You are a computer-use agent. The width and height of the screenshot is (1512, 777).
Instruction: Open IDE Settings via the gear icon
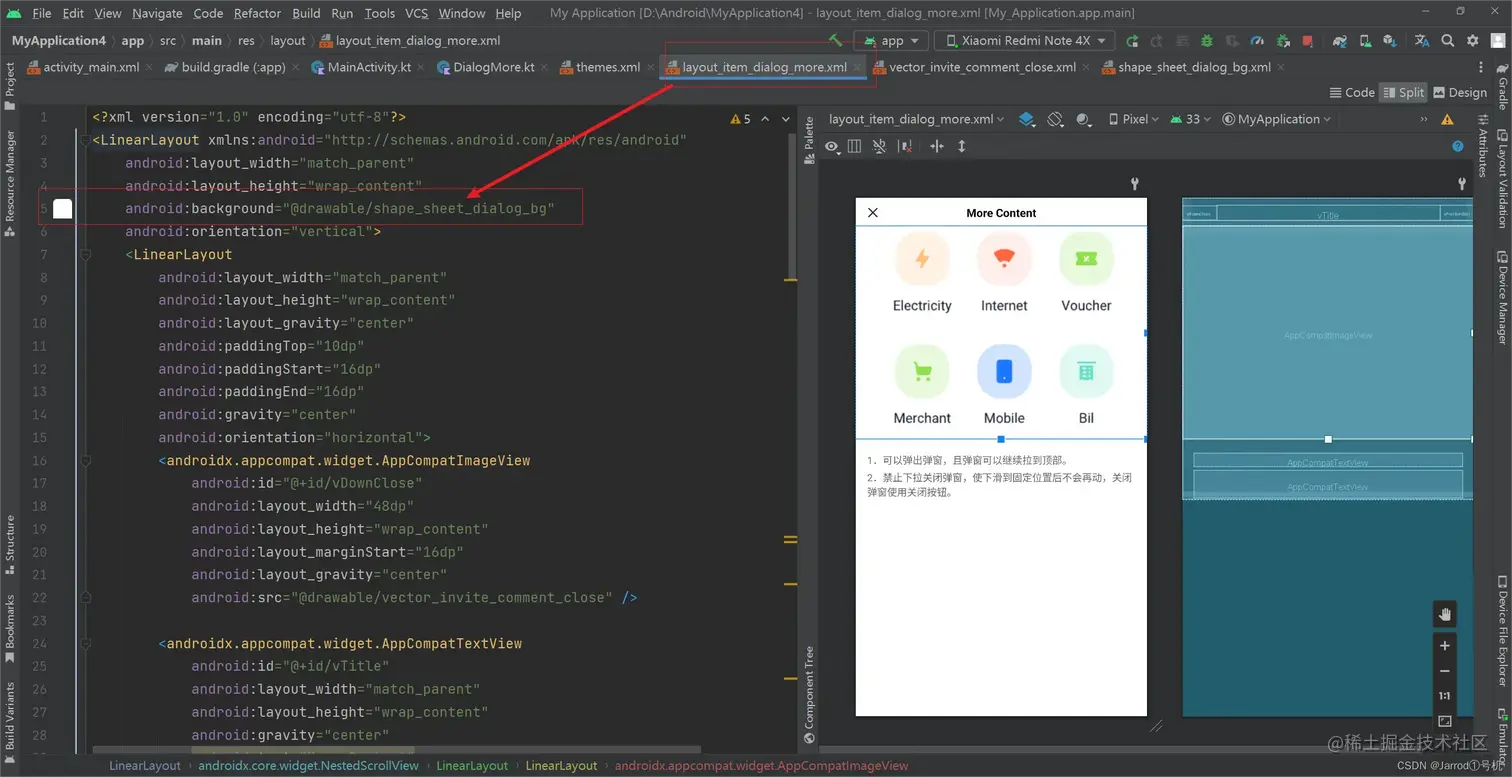pos(1471,41)
